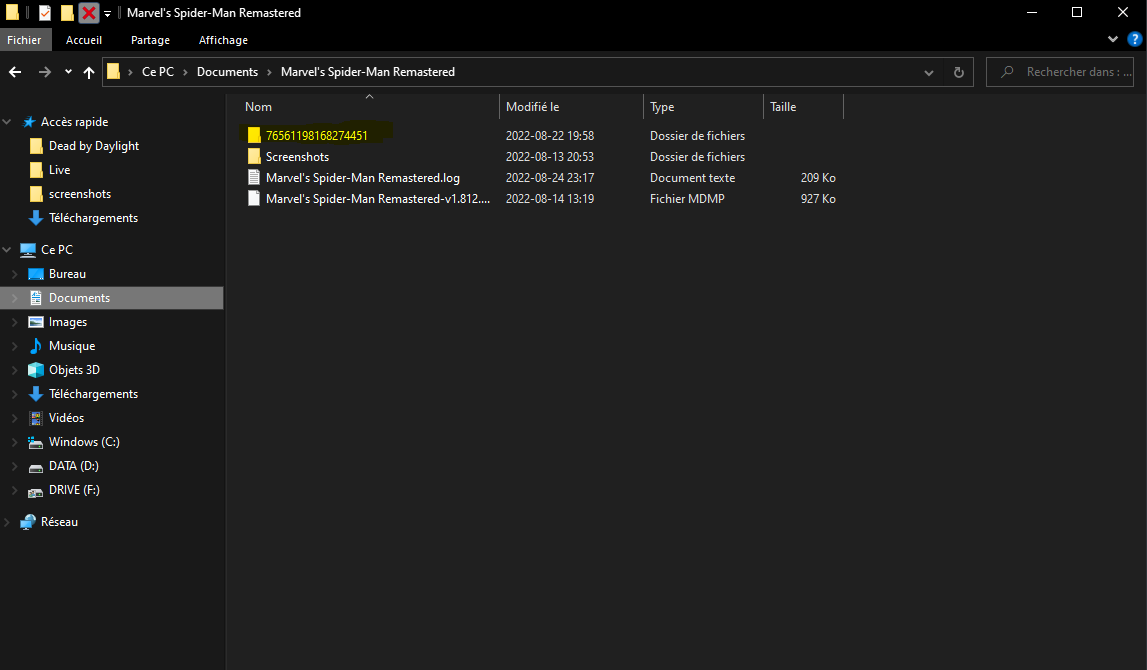Select Documents in the sidebar
Viewport: 1147px width, 670px height.
[79, 298]
